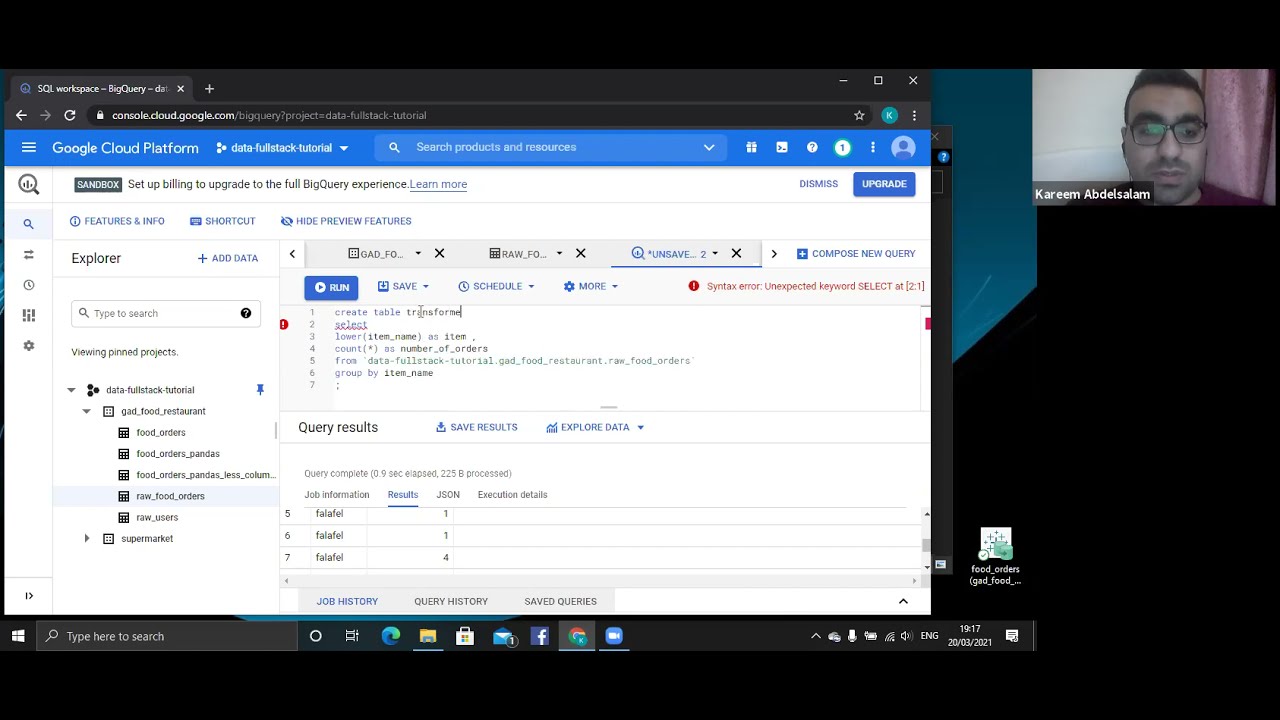Screen dimensions: 1280x720
Task: Open the SAVE dropdown menu
Action: [403, 287]
